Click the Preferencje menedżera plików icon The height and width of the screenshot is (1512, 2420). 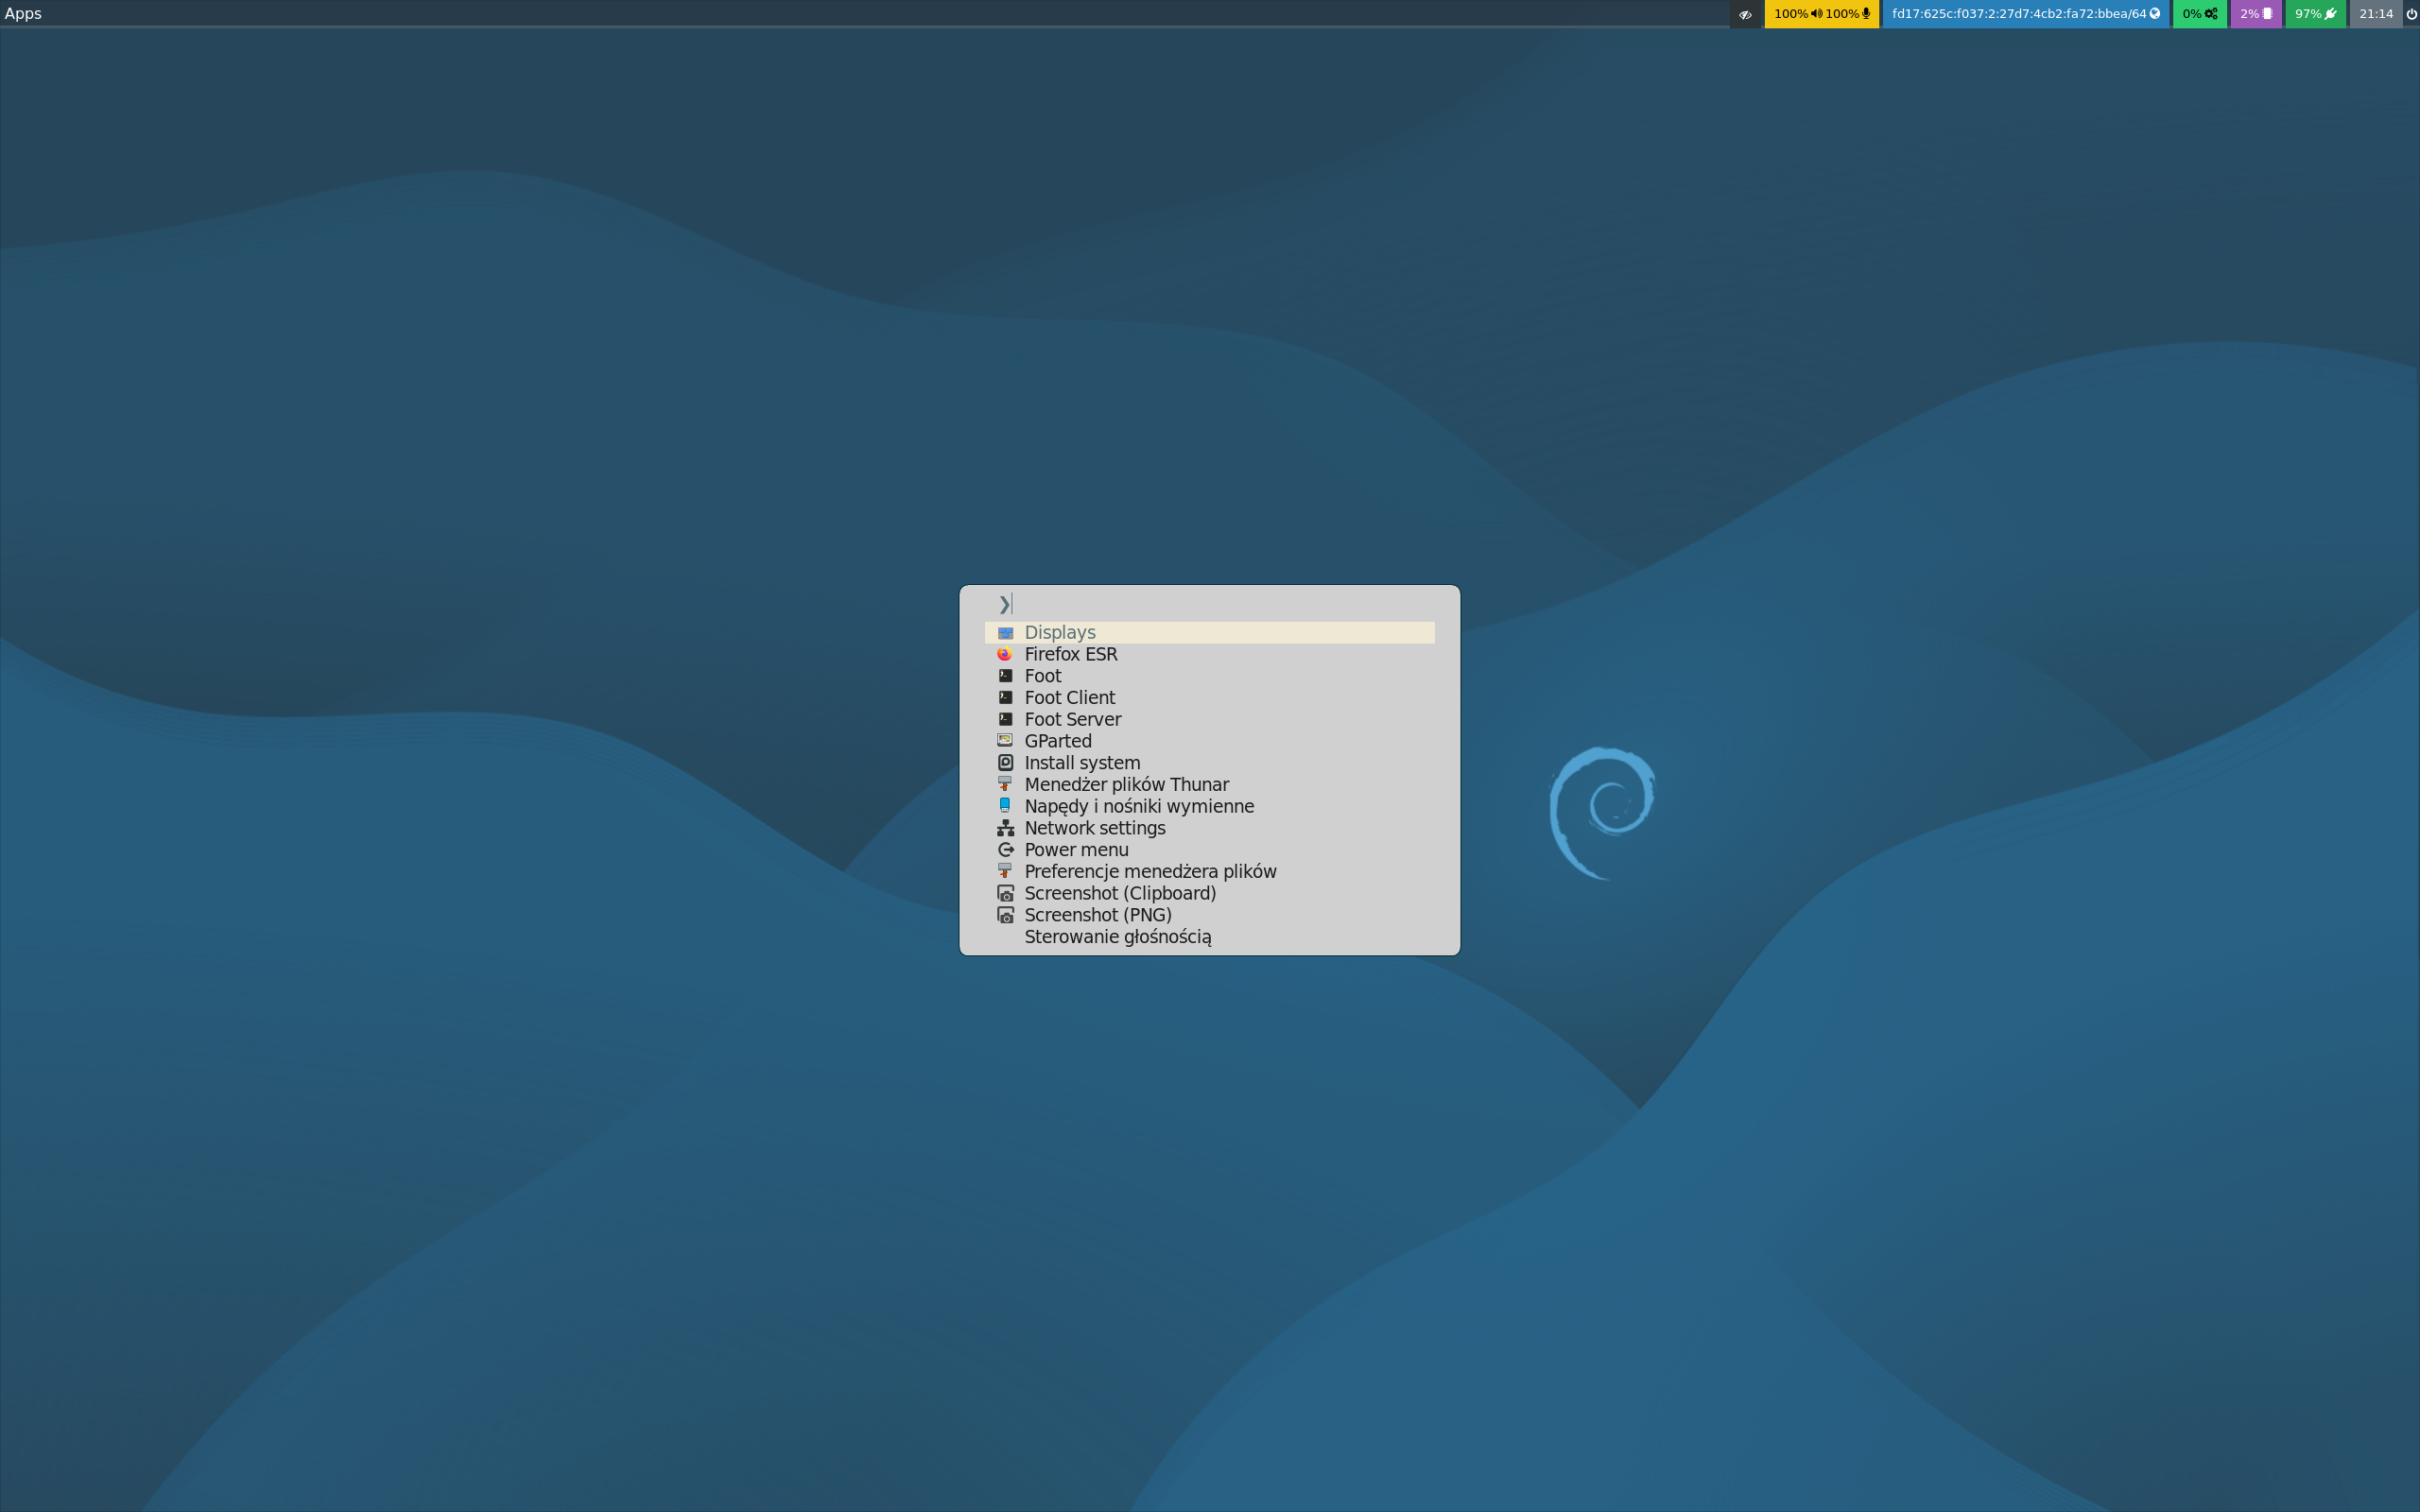point(1005,872)
